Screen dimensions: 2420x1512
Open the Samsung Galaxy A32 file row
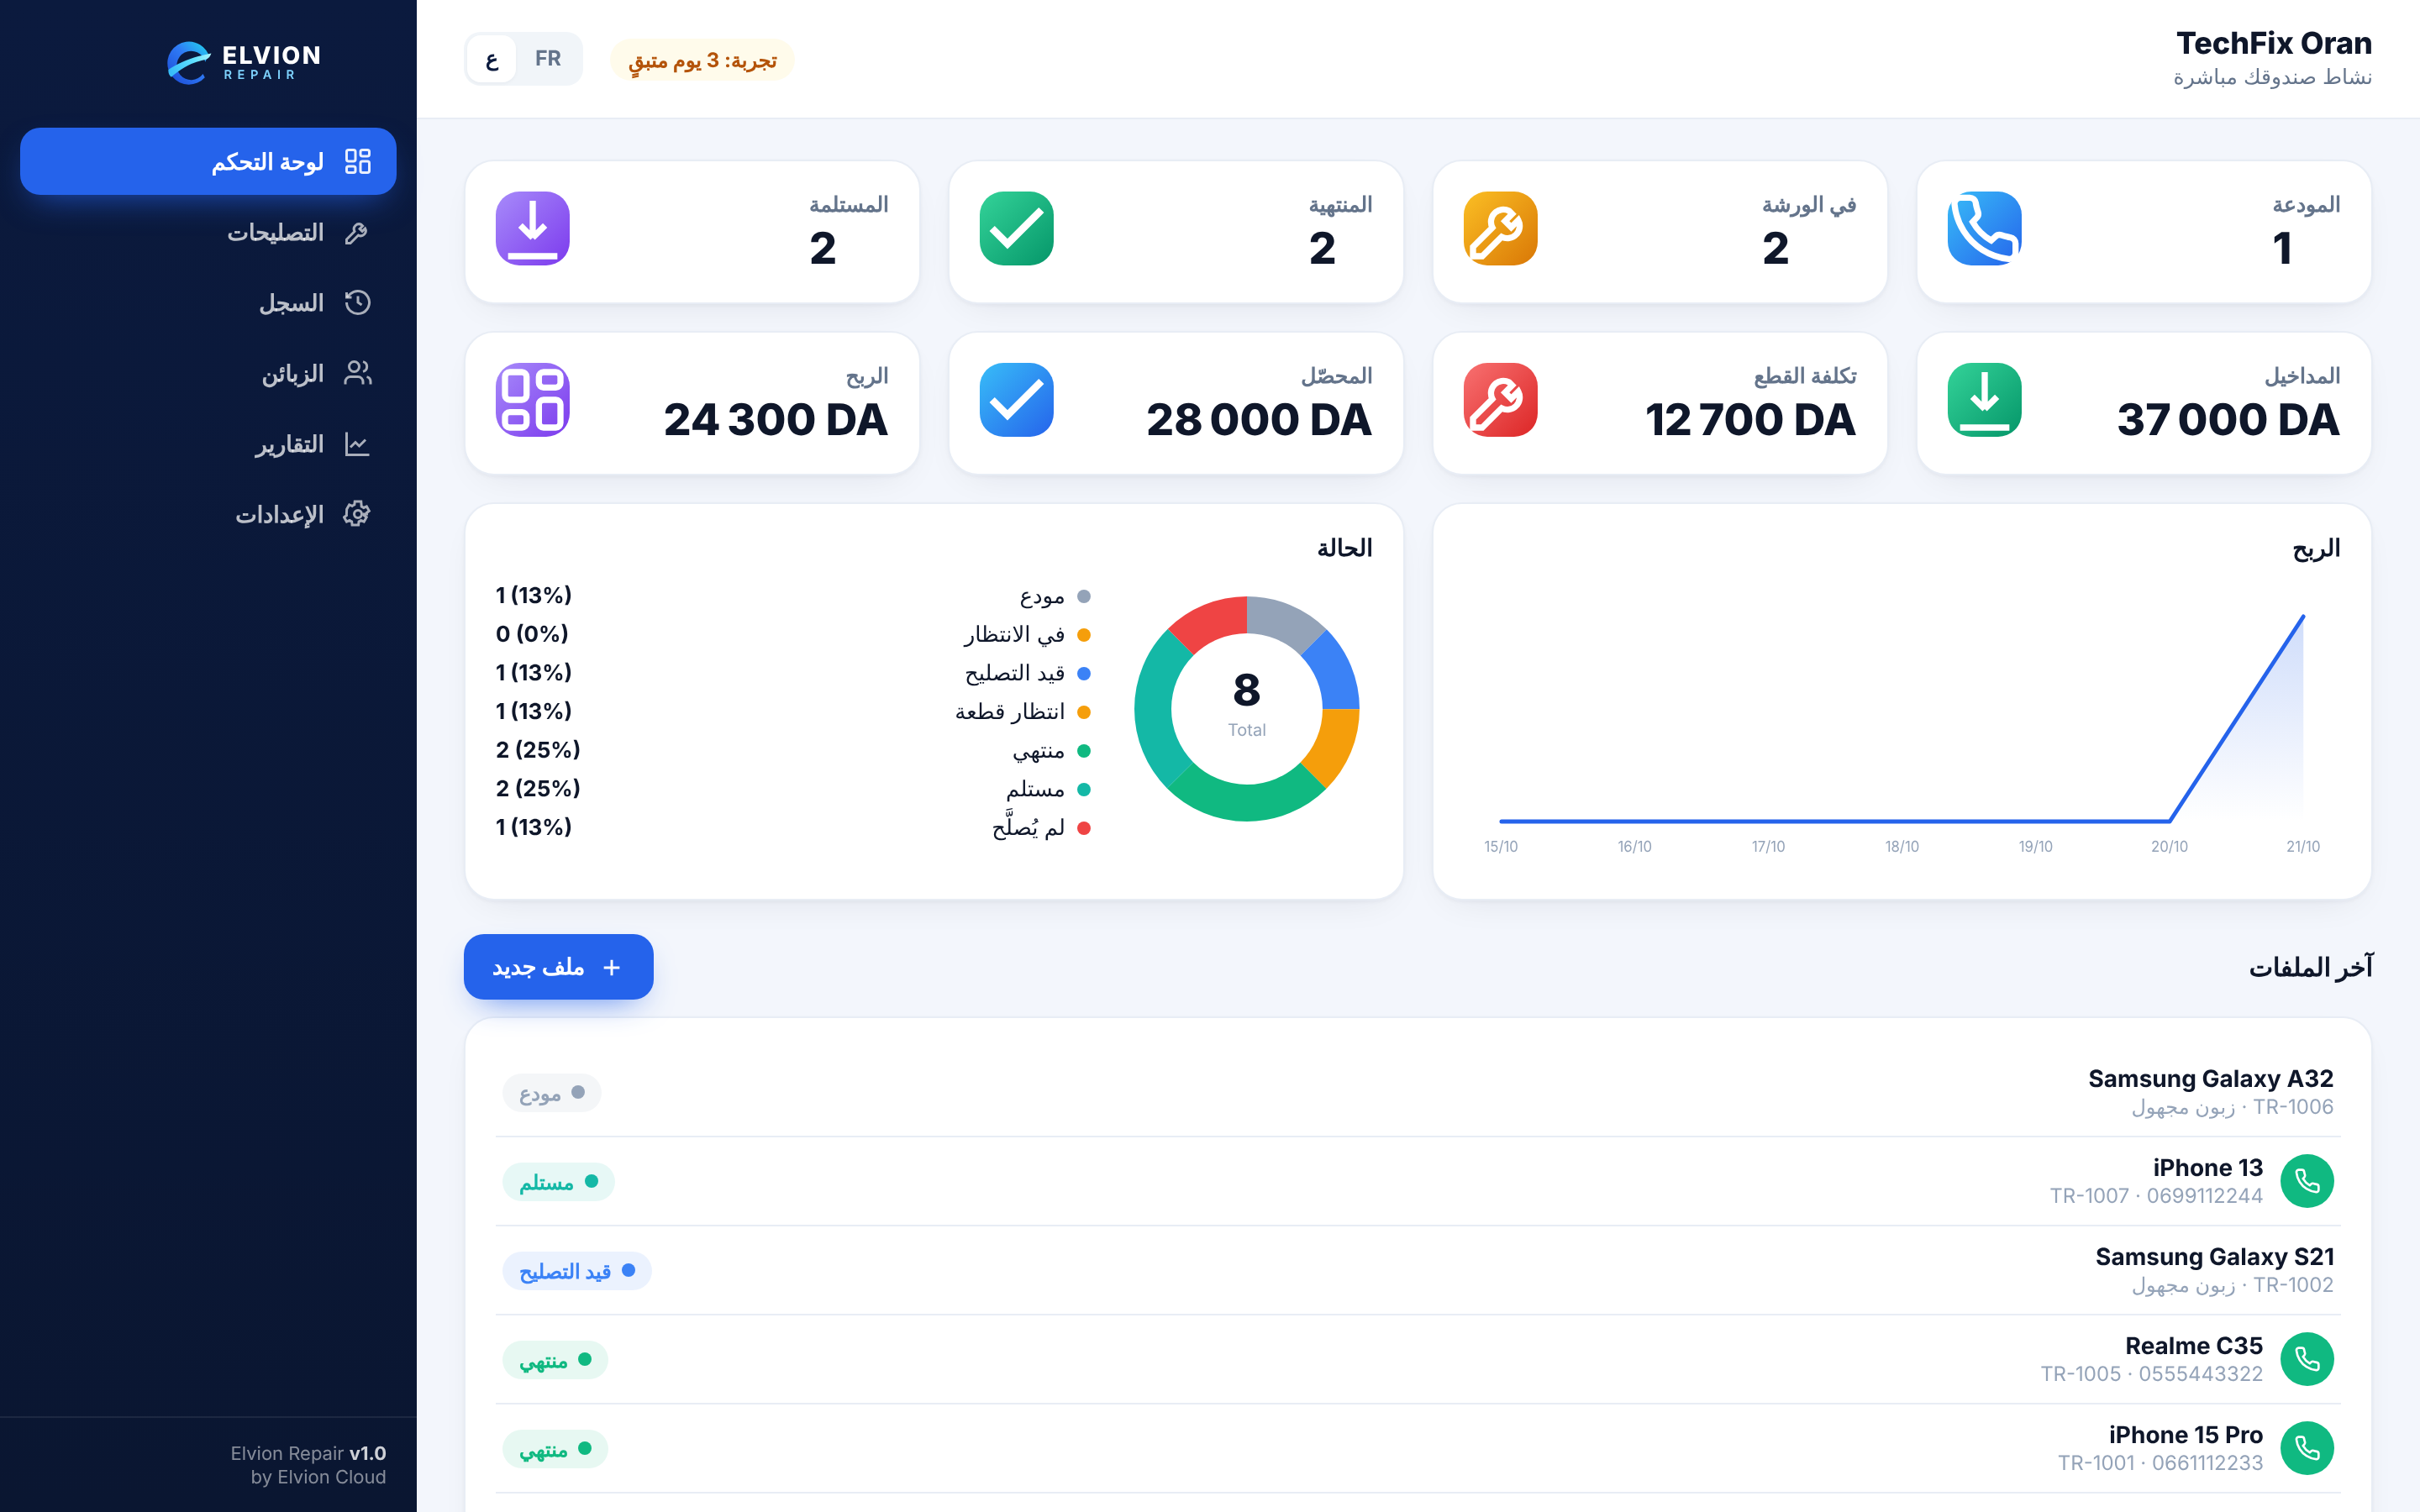(1418, 1092)
